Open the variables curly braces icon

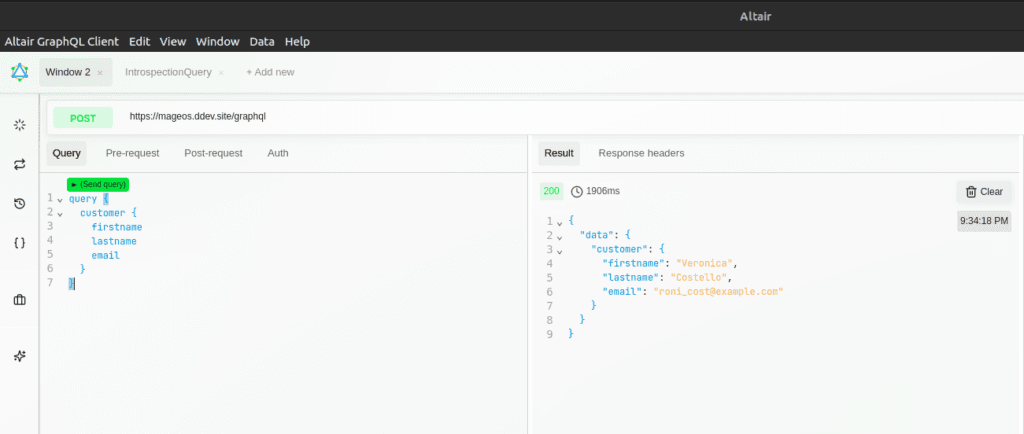[20, 243]
